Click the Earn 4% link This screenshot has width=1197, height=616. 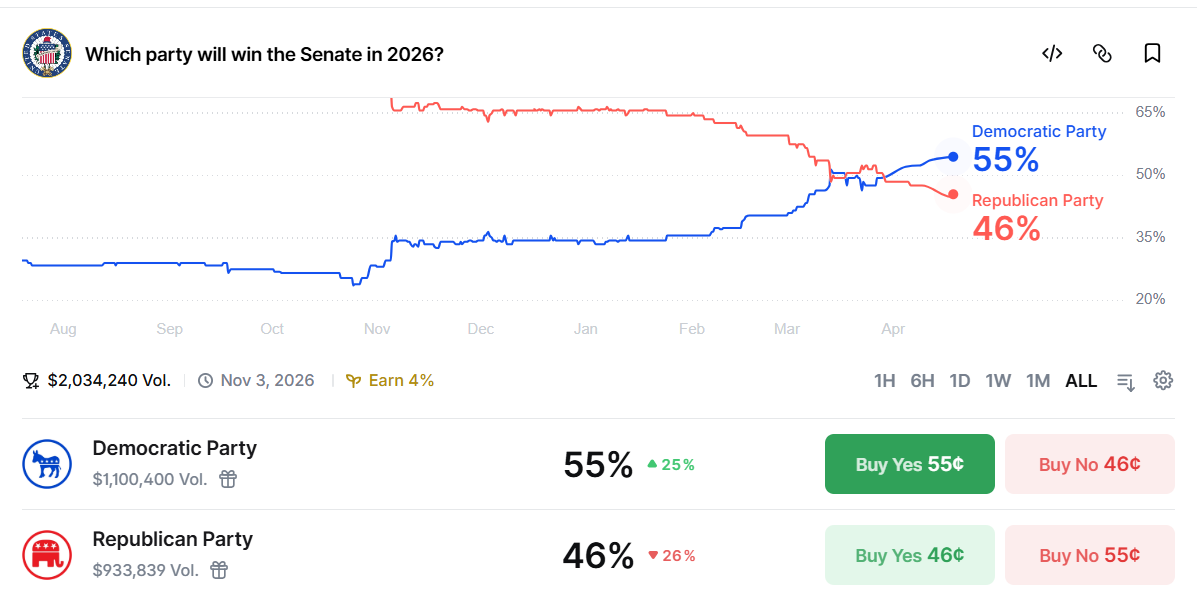[x=389, y=380]
